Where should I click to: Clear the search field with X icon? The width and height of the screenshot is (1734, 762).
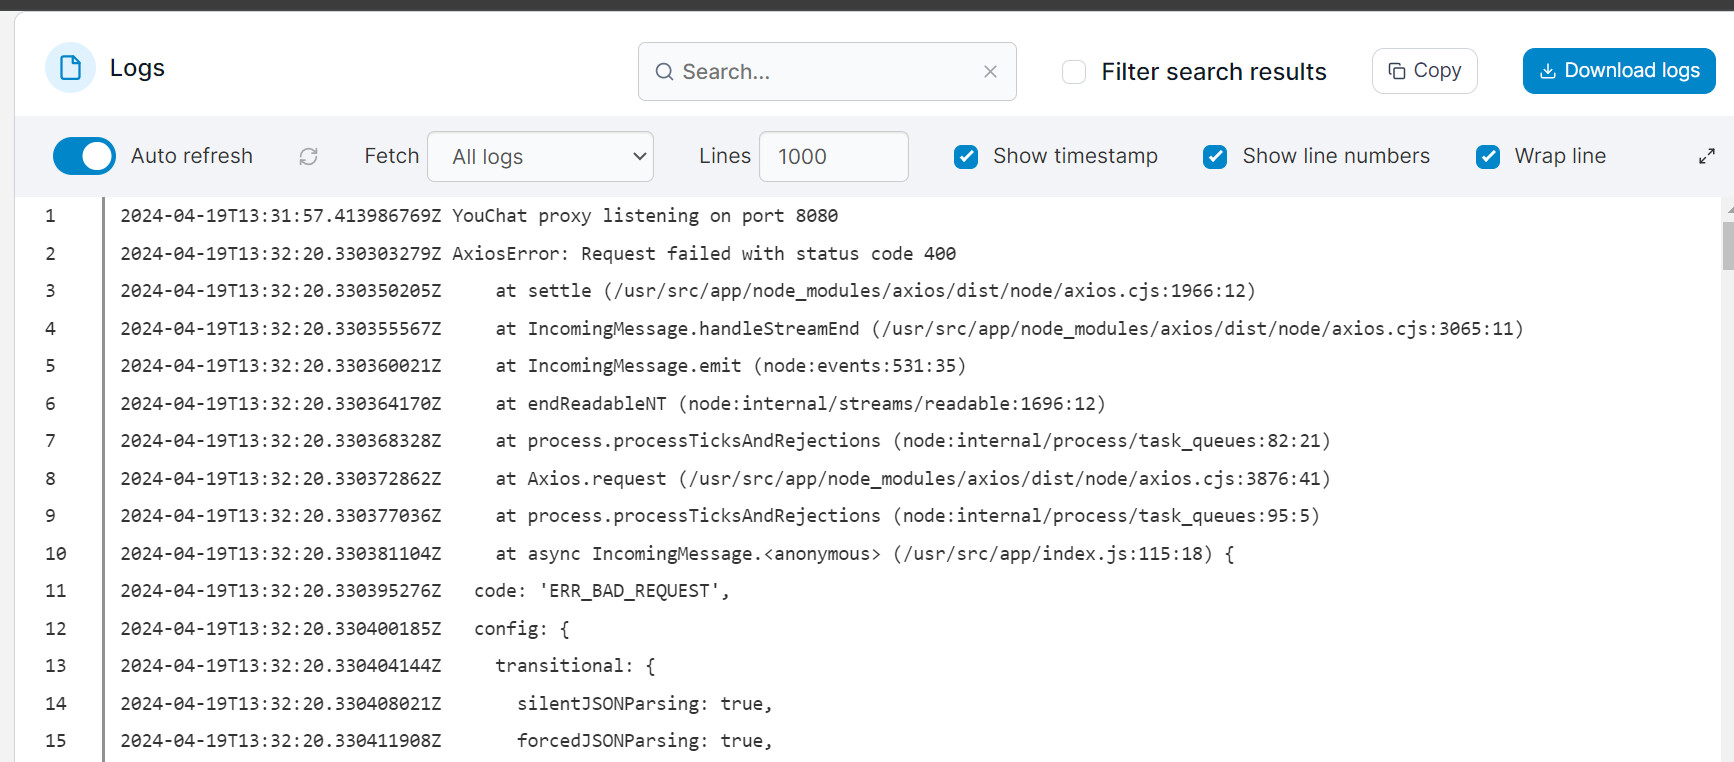(x=990, y=72)
